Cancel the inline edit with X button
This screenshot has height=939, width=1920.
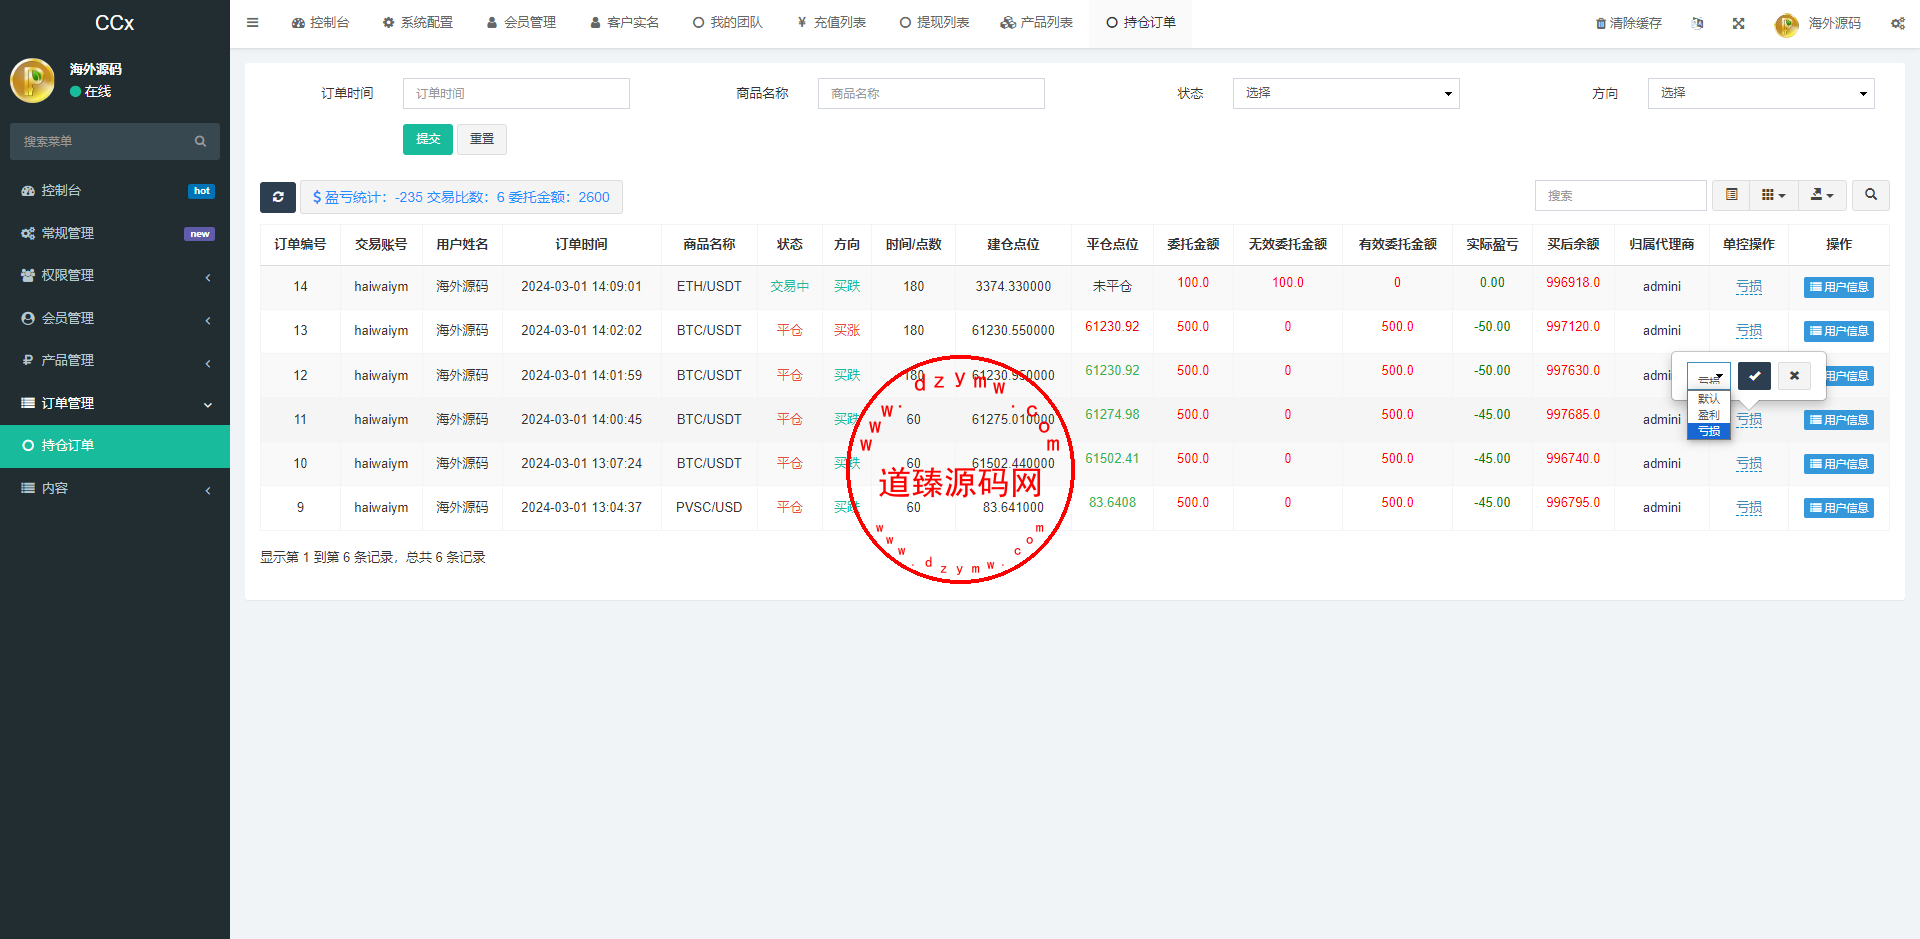[x=1794, y=376]
